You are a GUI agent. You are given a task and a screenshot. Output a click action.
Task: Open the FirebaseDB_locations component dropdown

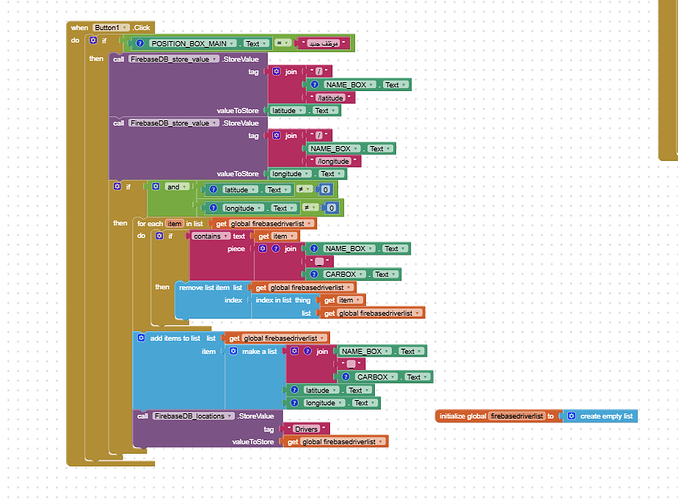pos(229,416)
